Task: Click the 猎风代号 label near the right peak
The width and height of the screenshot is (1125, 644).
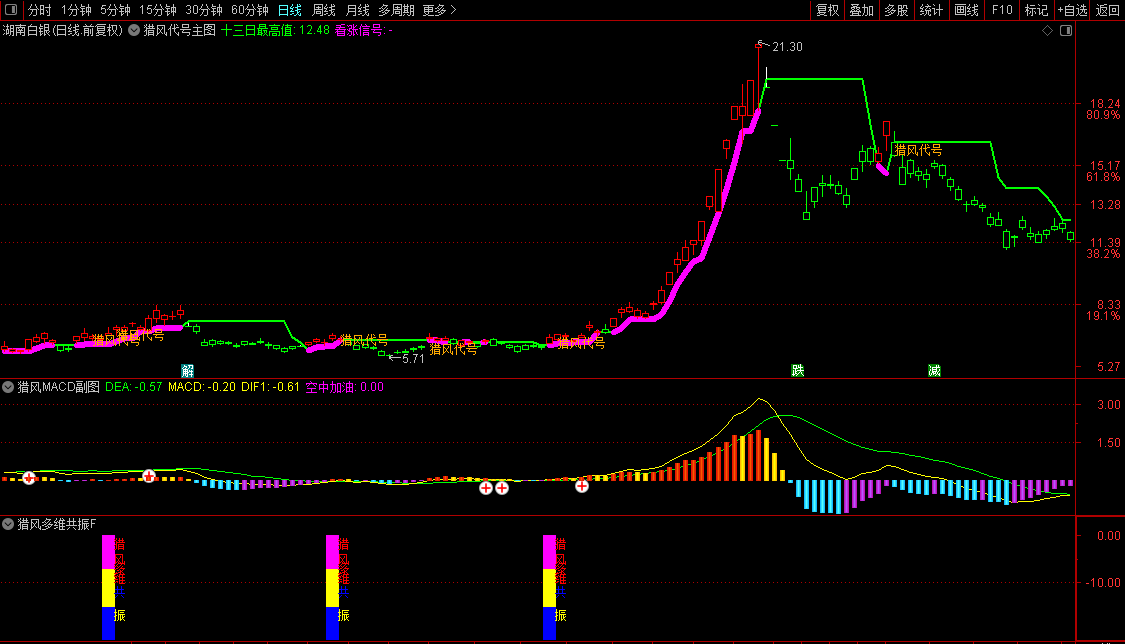Action: (x=918, y=150)
